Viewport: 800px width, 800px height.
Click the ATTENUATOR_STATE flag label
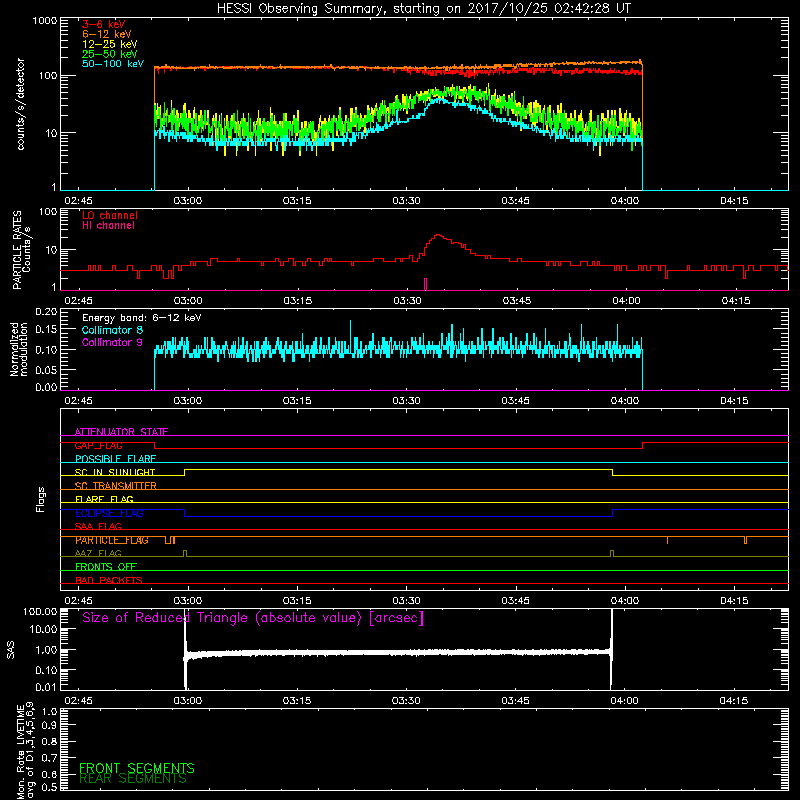[121, 432]
